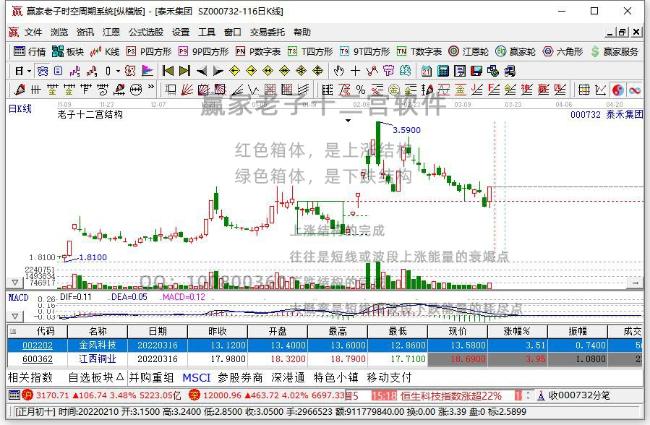Select the 江西铜业 name cell

(x=97, y=359)
